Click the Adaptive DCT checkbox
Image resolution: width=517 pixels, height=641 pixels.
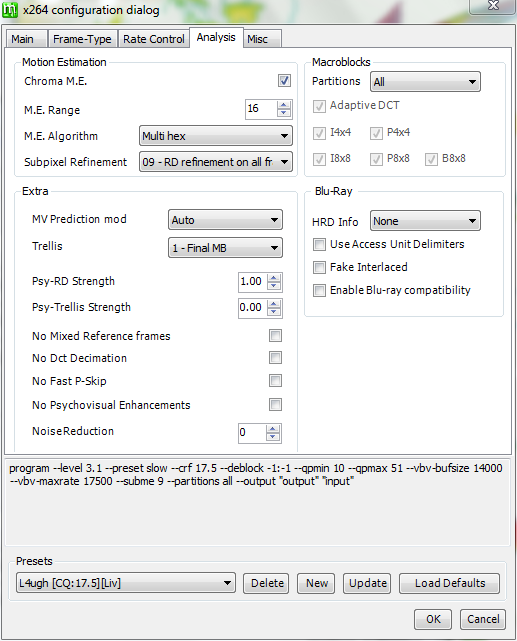coord(319,106)
